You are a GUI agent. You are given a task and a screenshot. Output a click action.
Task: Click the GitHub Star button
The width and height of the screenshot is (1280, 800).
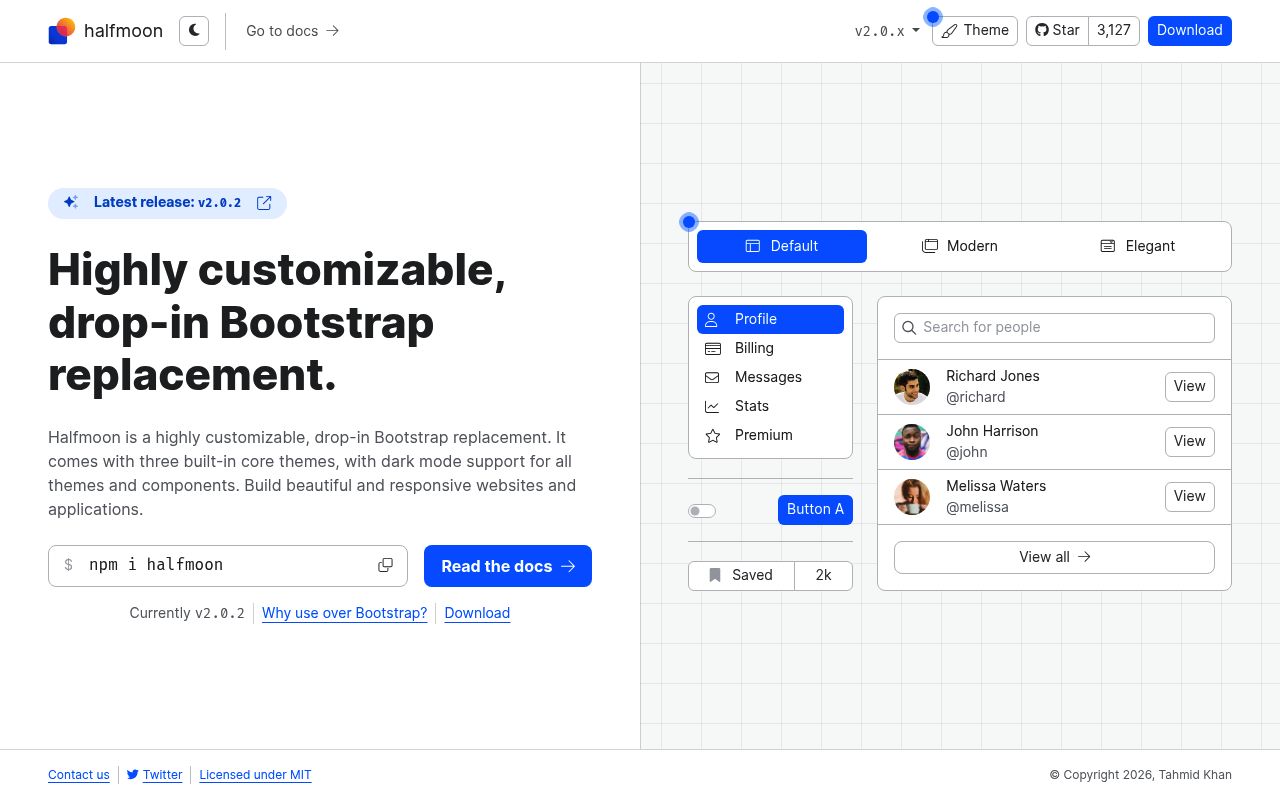click(1057, 31)
